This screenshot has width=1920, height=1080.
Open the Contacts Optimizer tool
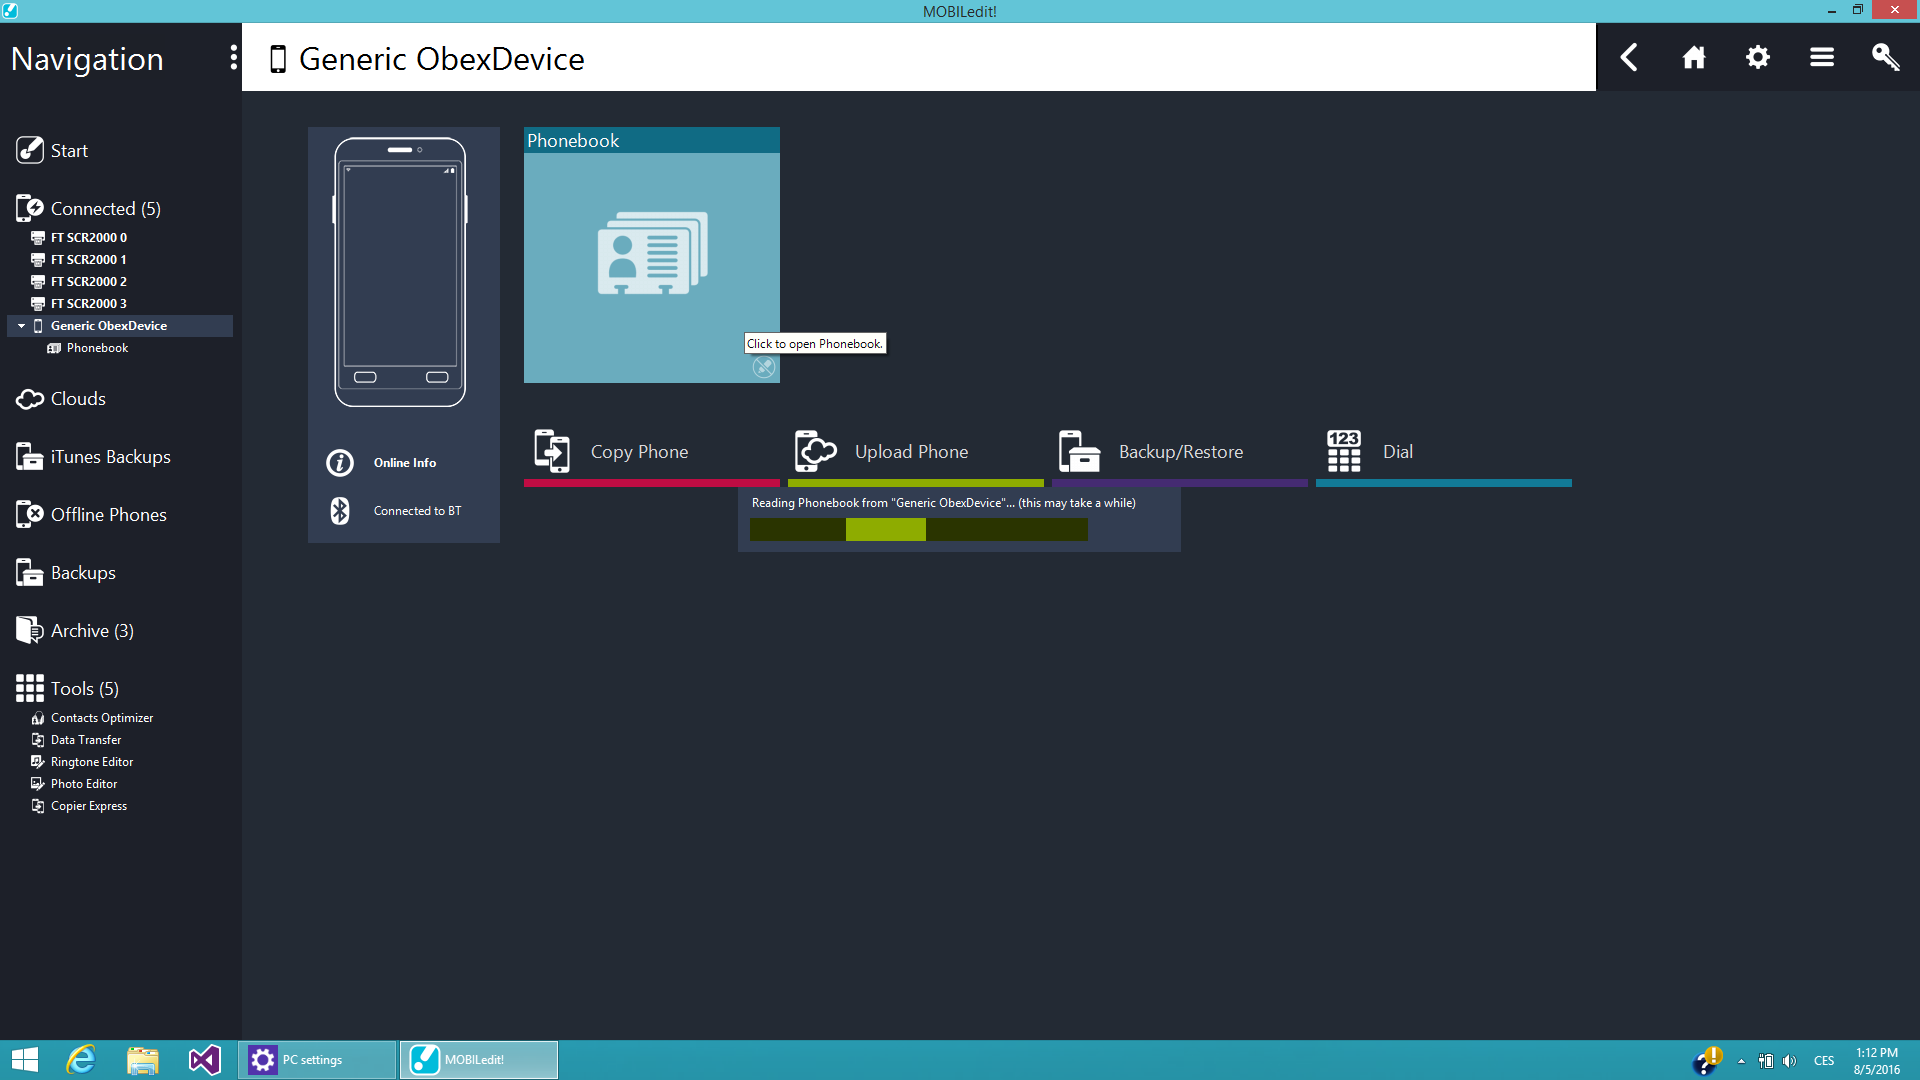[x=101, y=718]
